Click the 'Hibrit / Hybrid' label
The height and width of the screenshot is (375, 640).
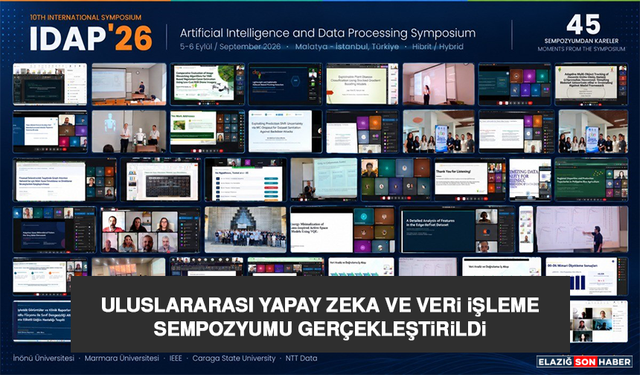coord(438,47)
